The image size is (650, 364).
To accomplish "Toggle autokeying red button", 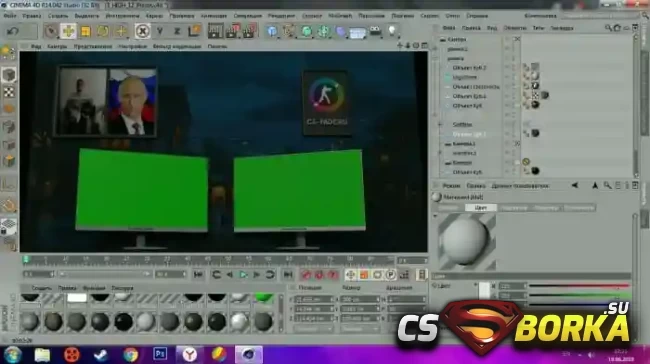I will (319, 274).
